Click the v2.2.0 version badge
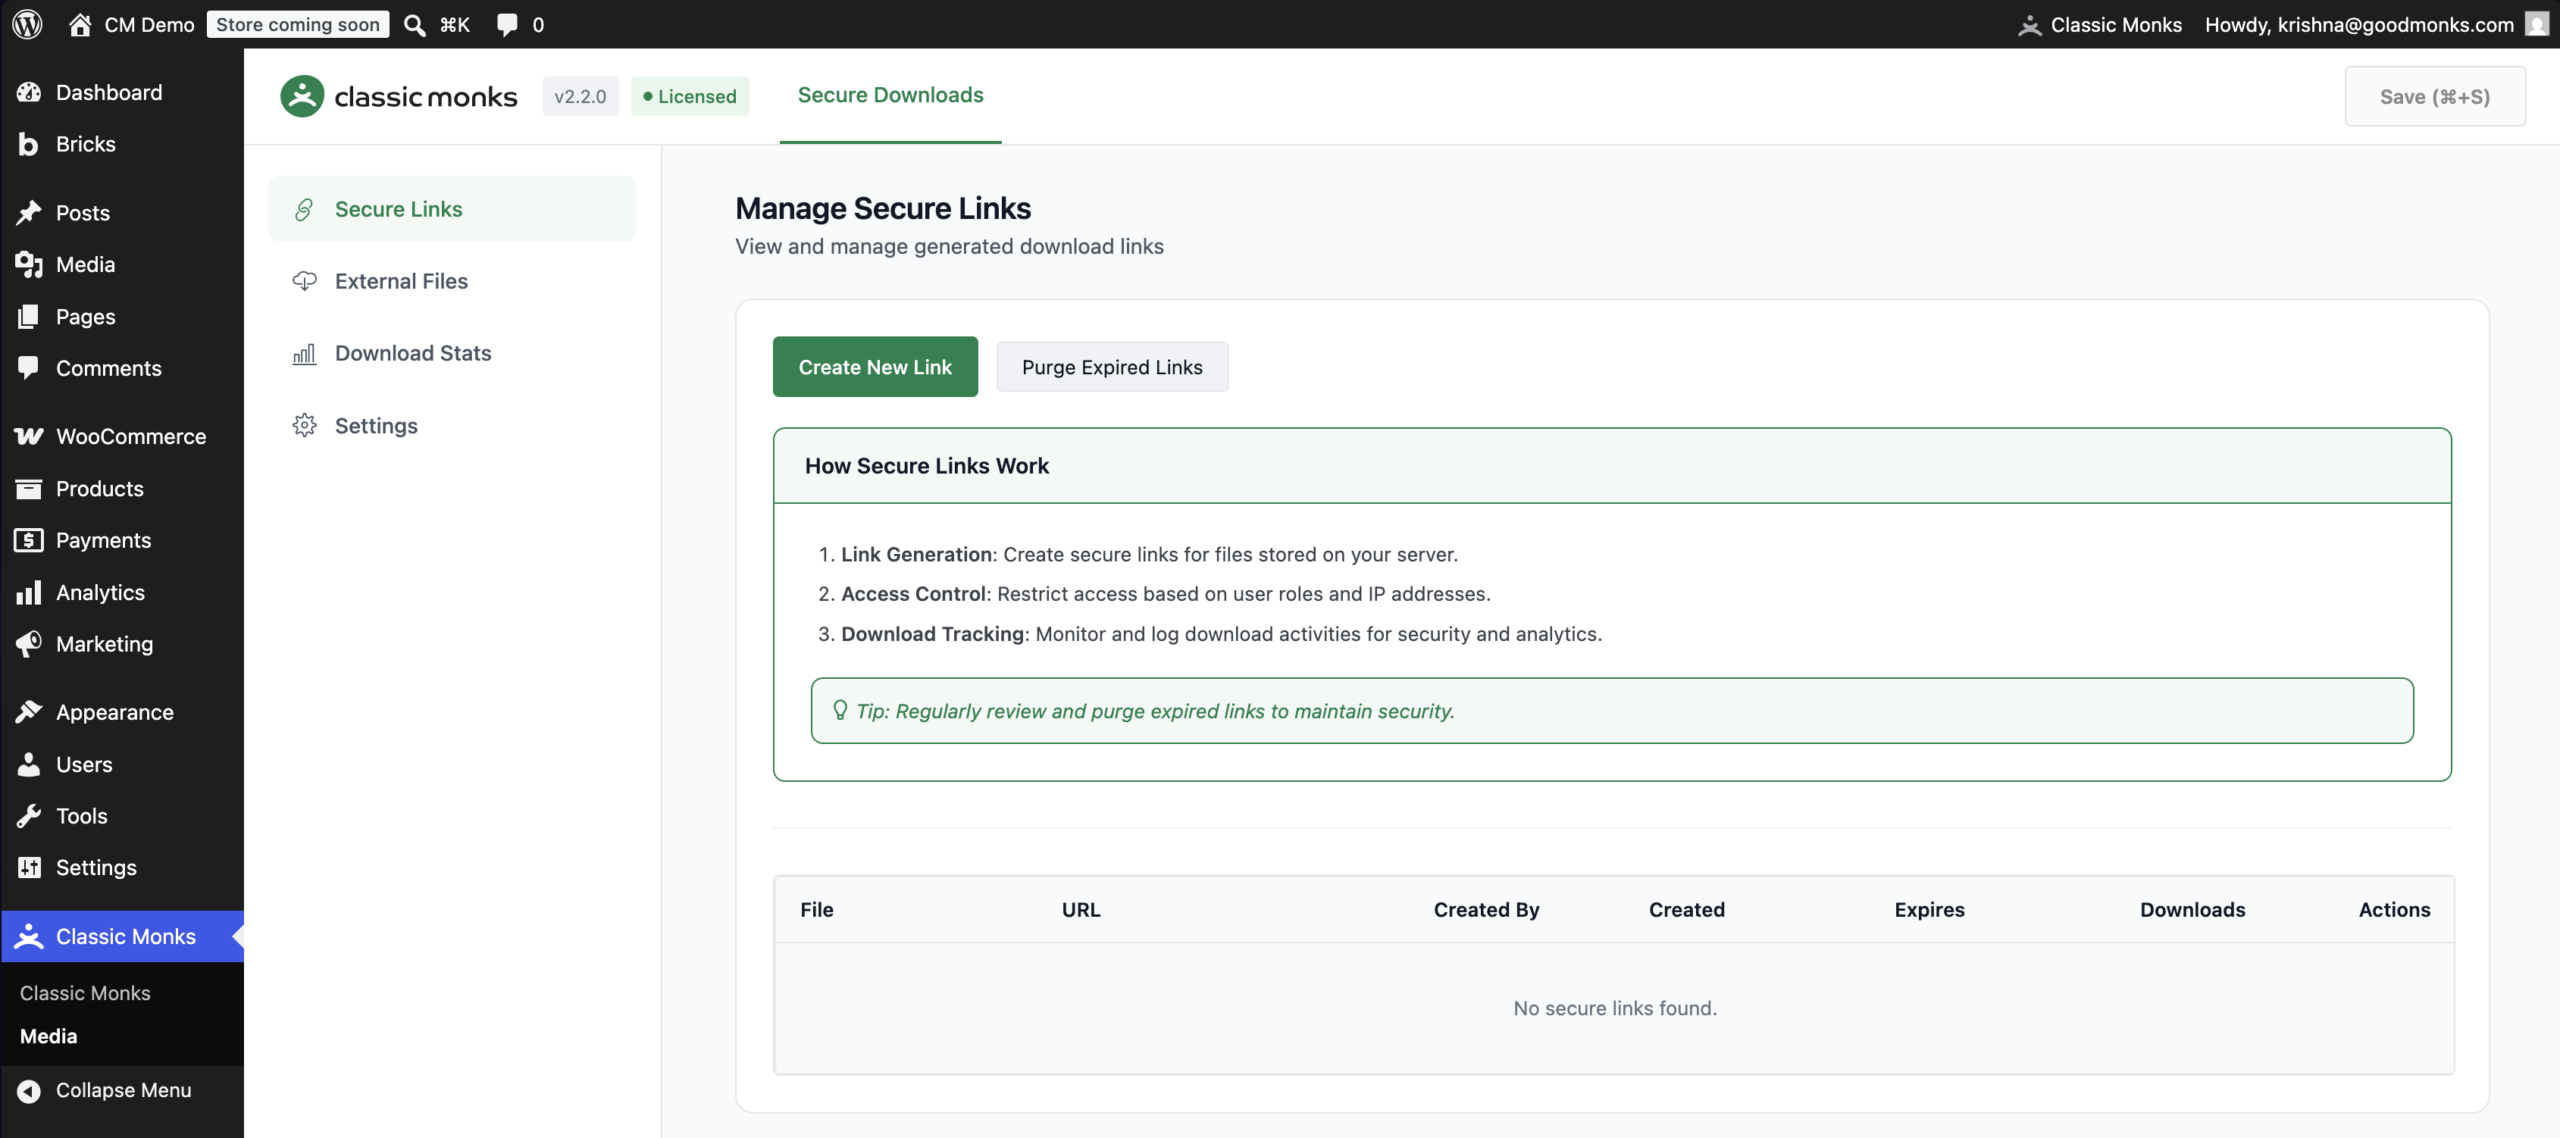 580,96
